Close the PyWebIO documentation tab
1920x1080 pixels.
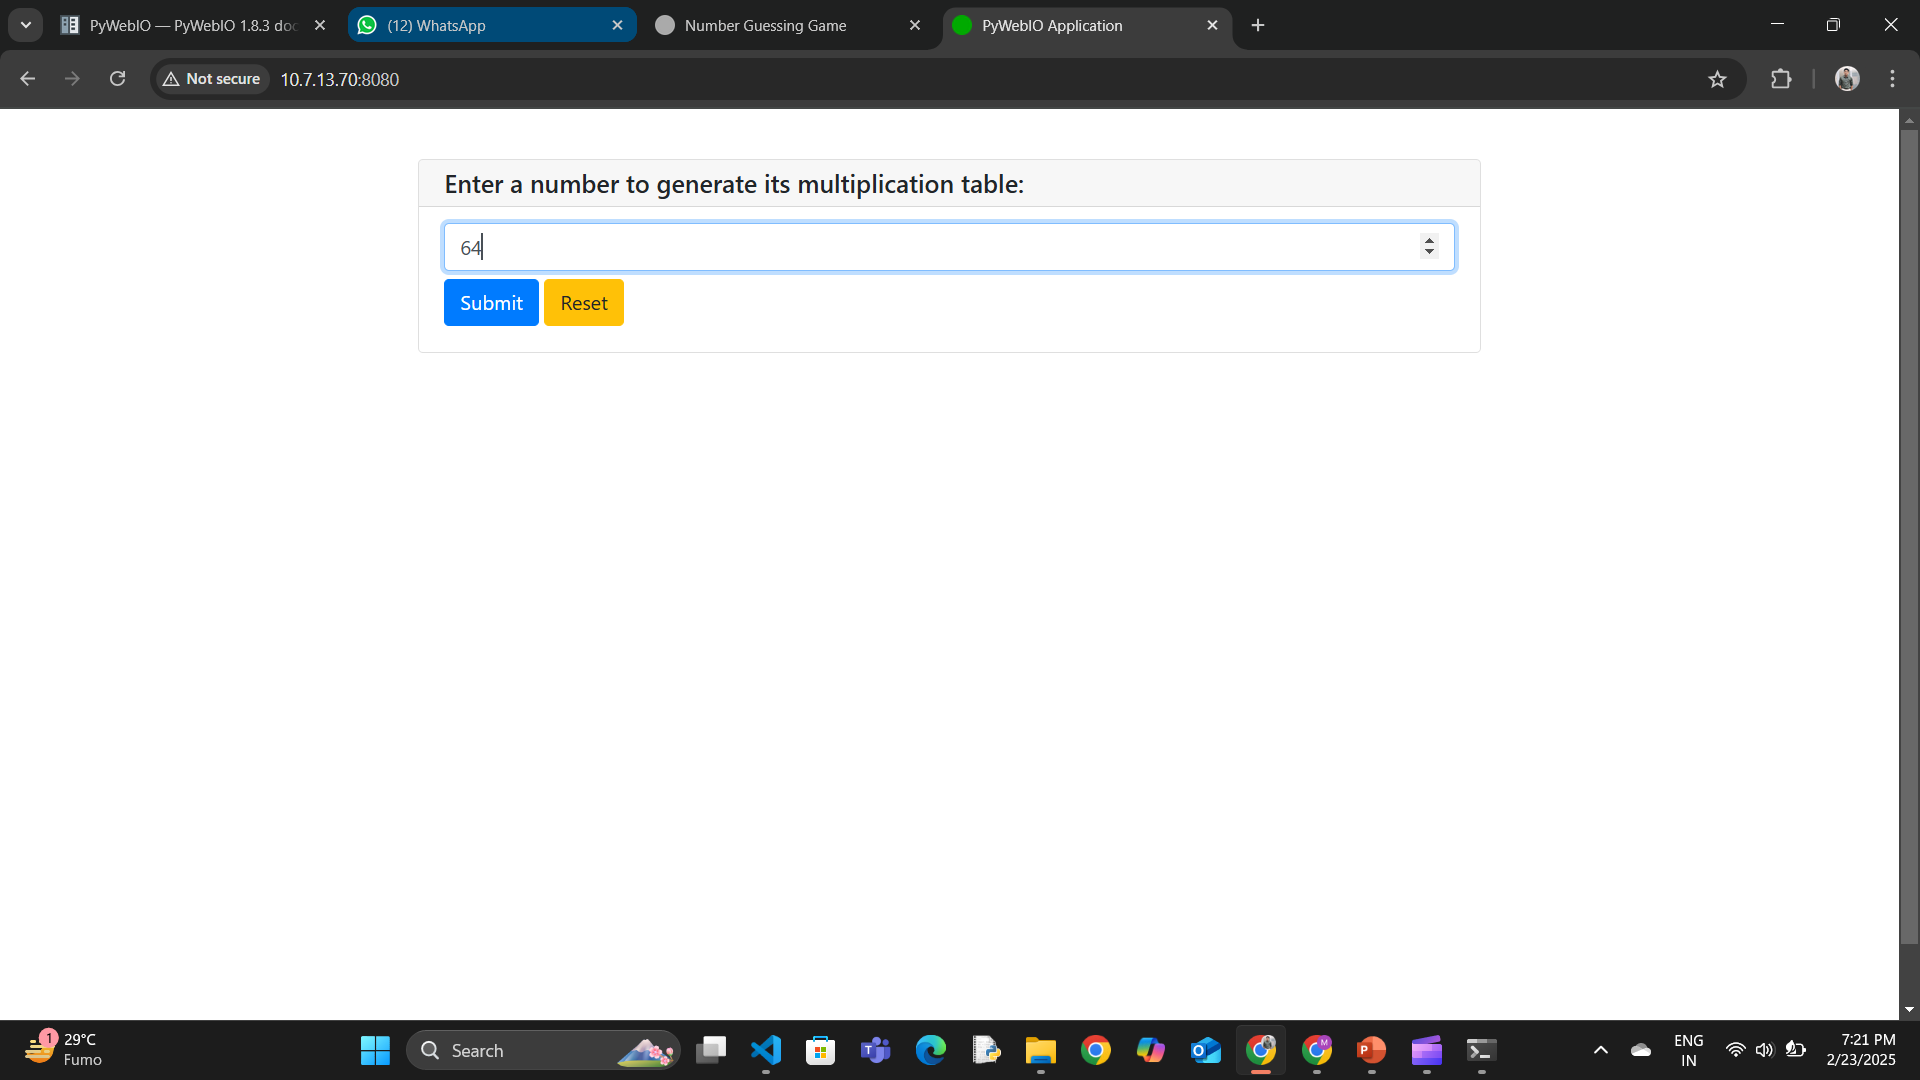pyautogui.click(x=320, y=25)
